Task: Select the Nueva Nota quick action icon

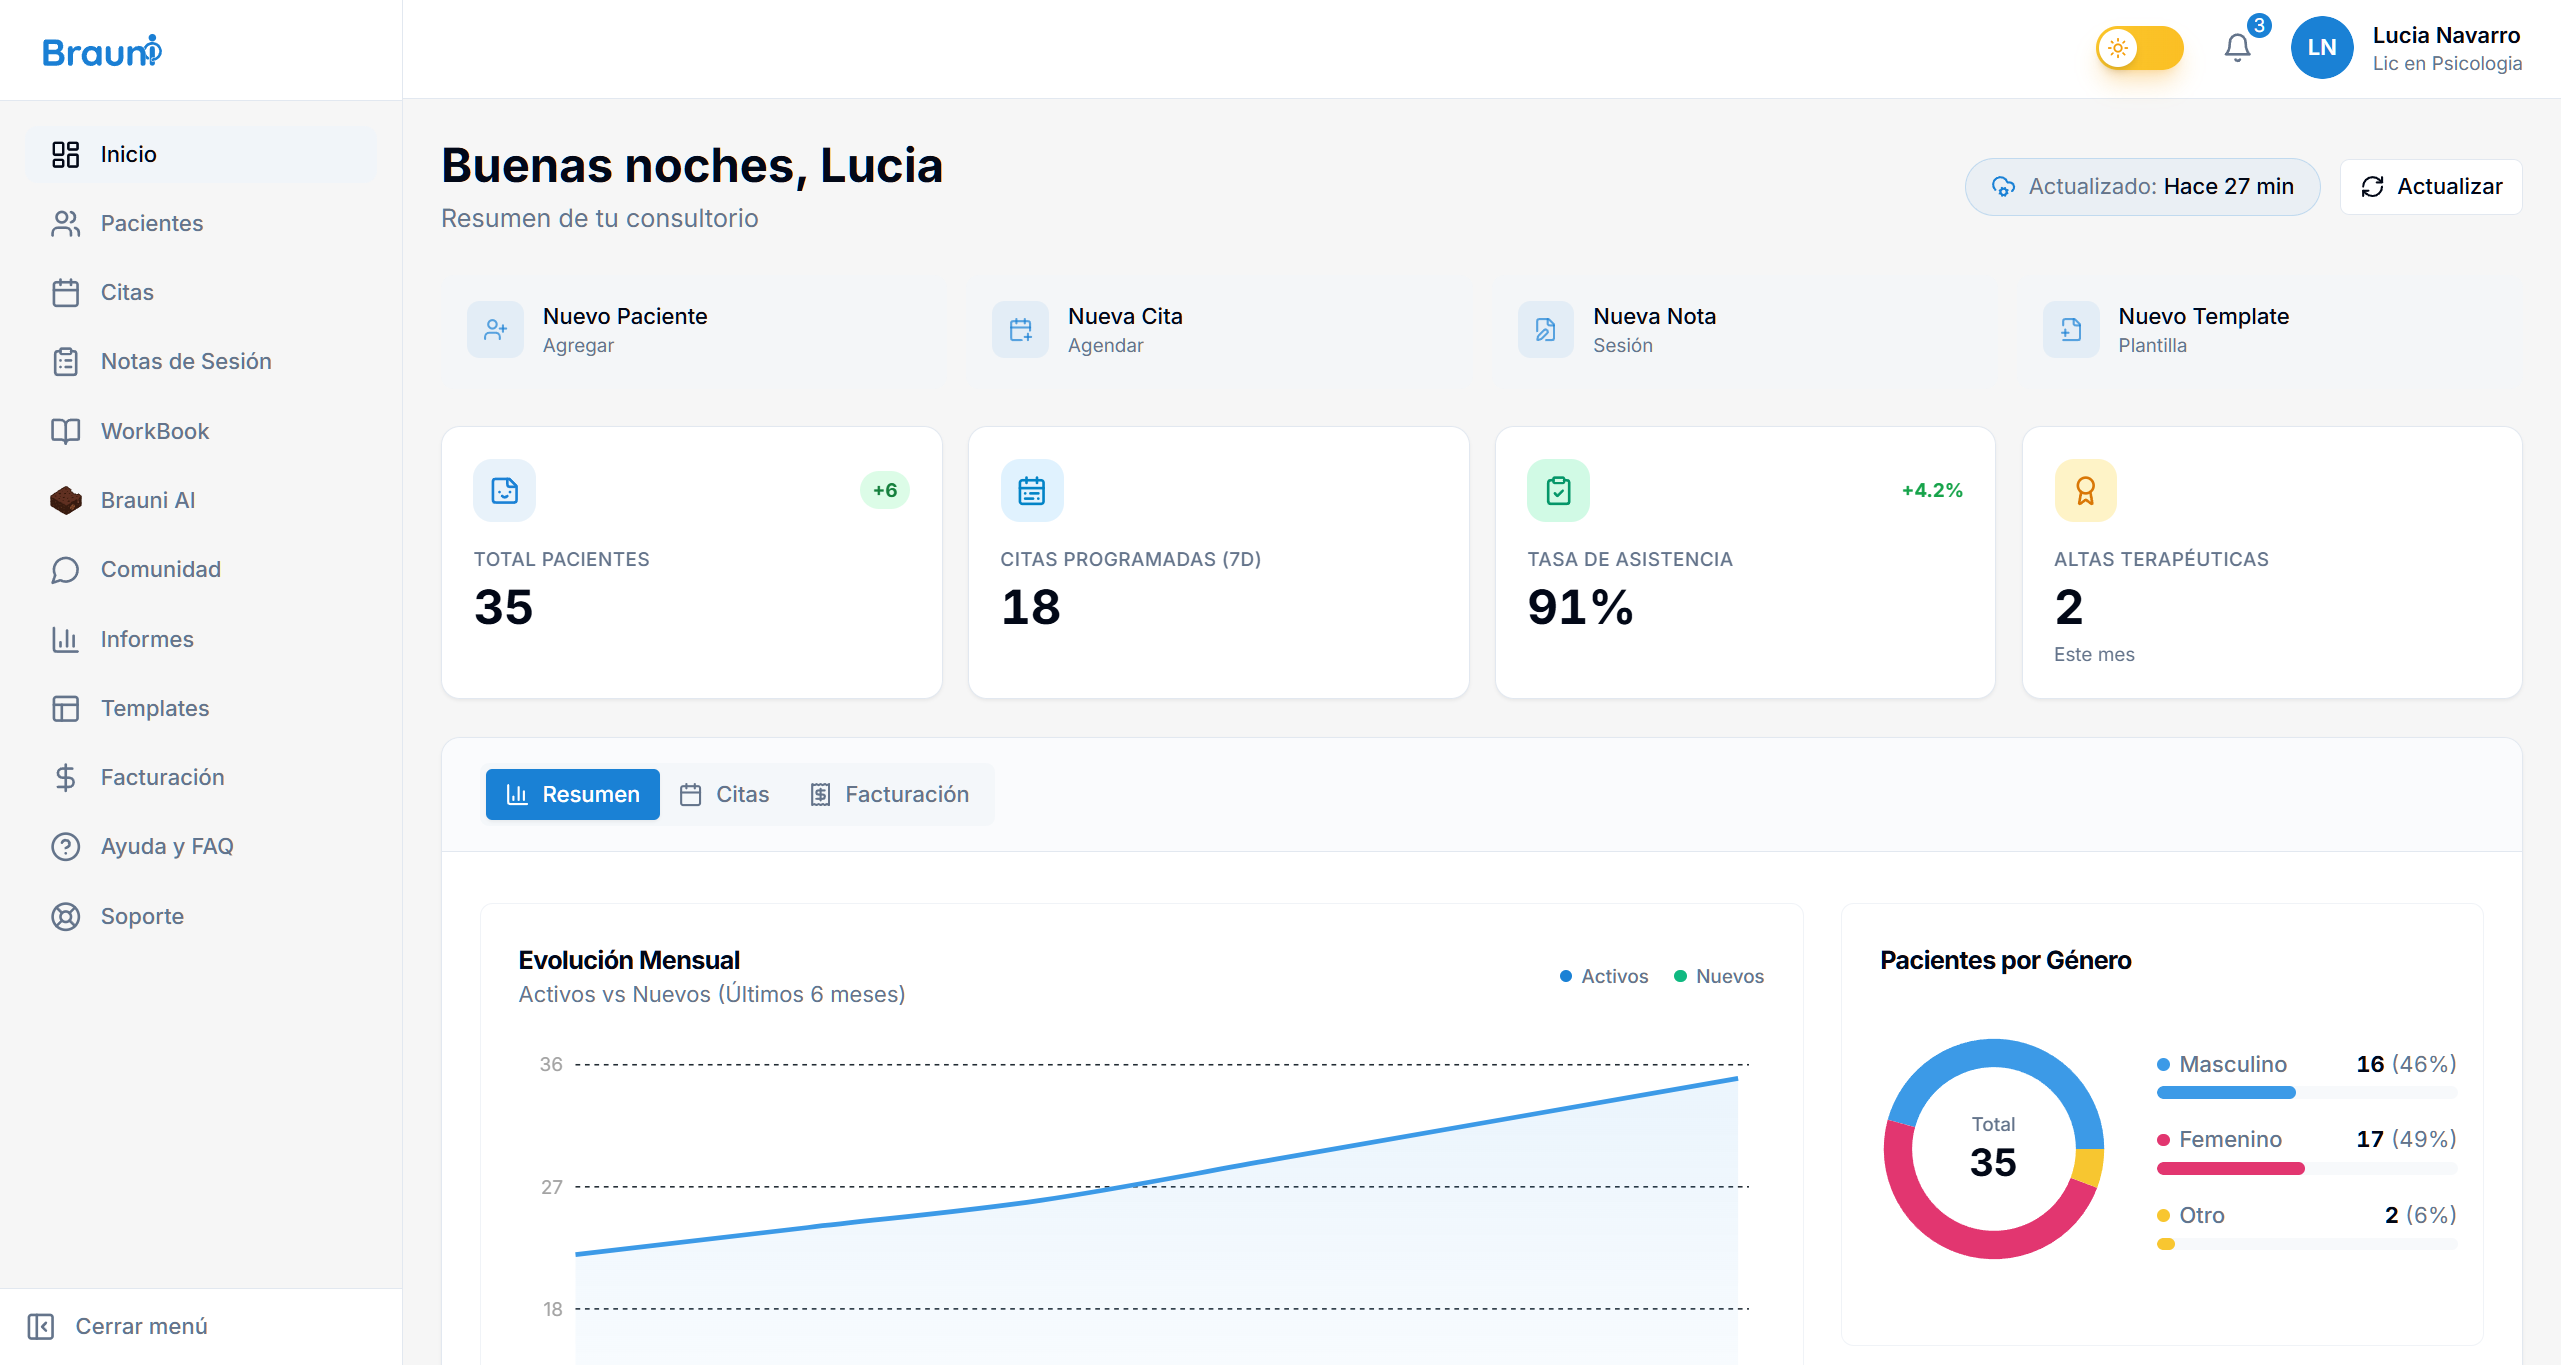Action: [1545, 329]
